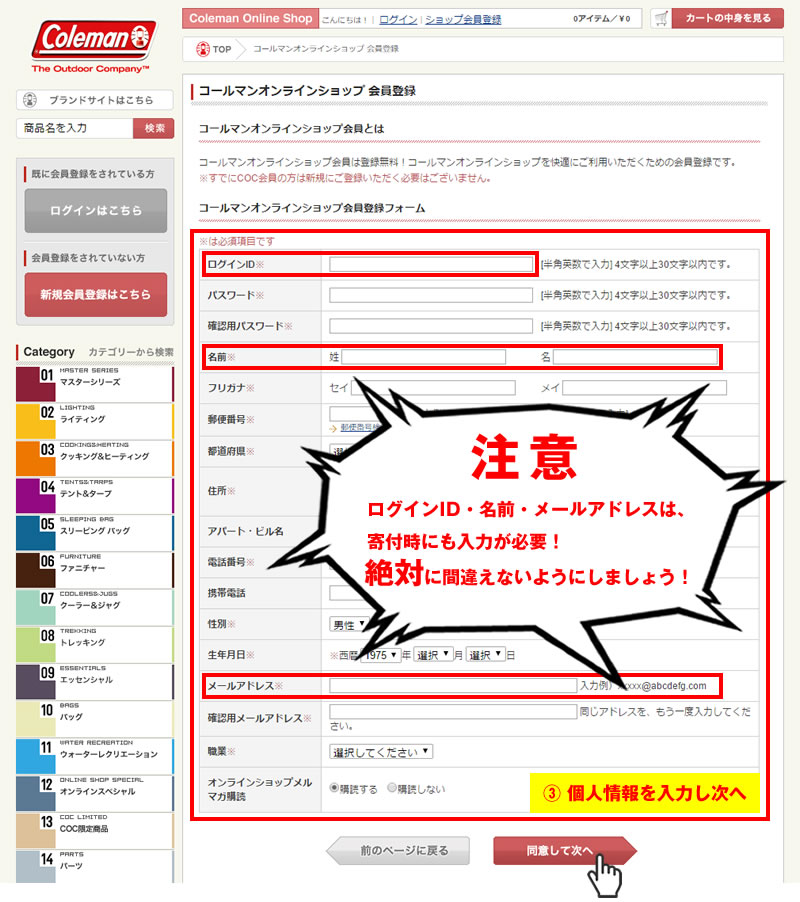Open category 13 COC限定商品
The image size is (800, 902).
(x=95, y=831)
